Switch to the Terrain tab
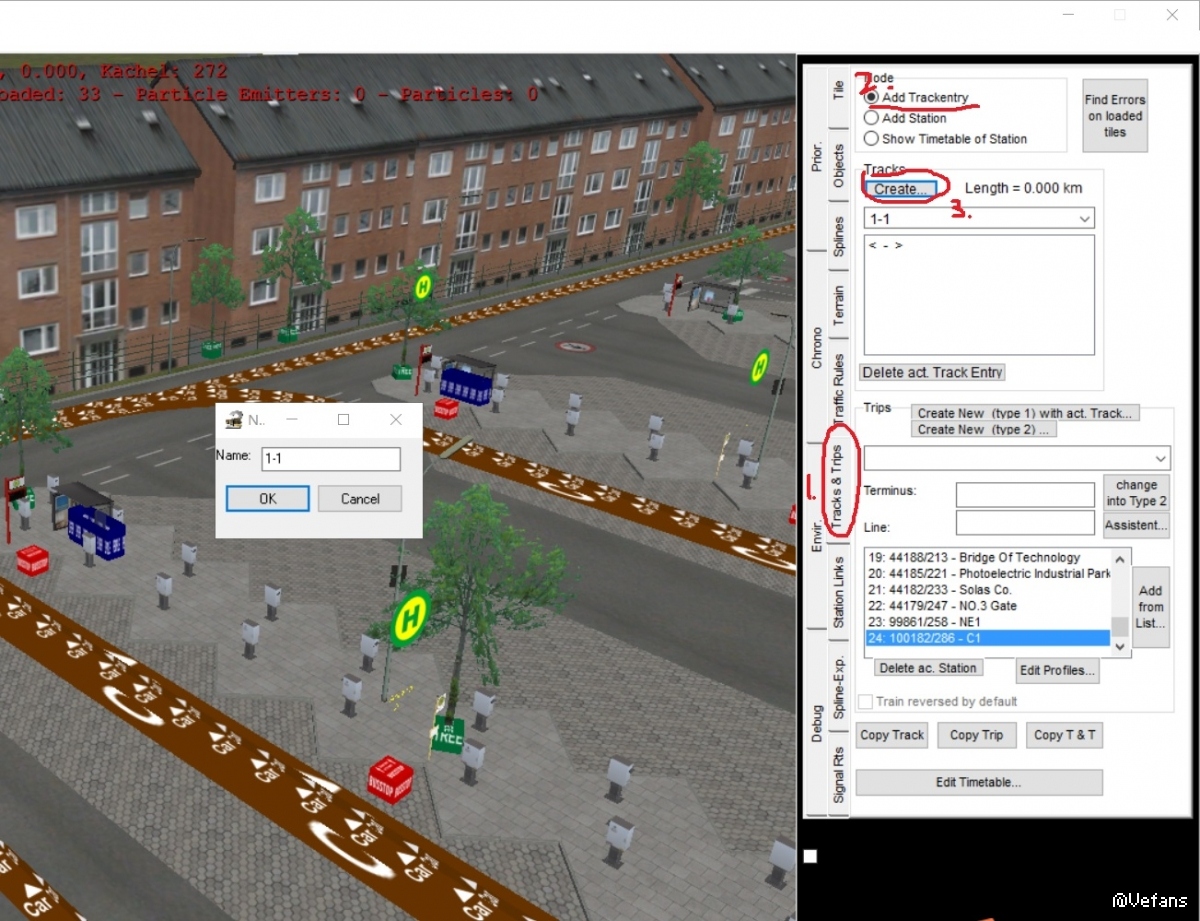 [x=838, y=305]
